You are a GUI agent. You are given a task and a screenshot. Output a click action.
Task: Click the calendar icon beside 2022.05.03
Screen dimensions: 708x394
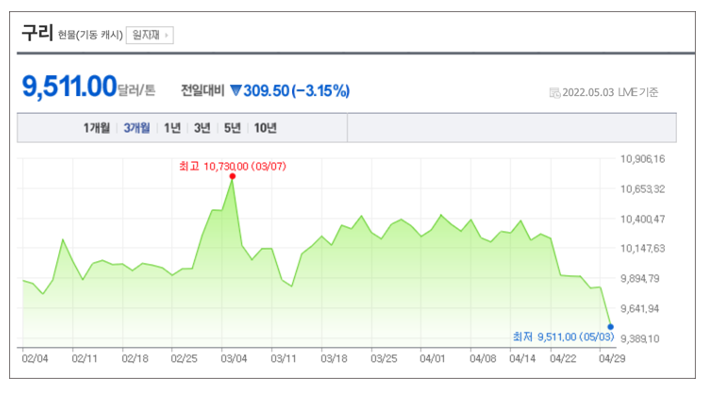point(554,93)
